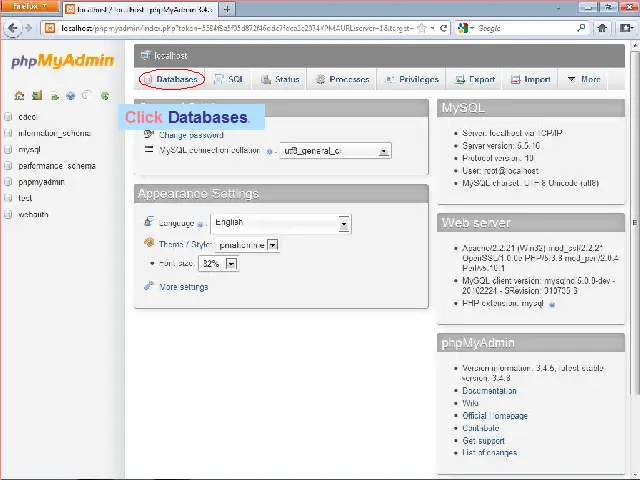Select the mysql database in sidebar
The height and width of the screenshot is (480, 640).
(29, 150)
